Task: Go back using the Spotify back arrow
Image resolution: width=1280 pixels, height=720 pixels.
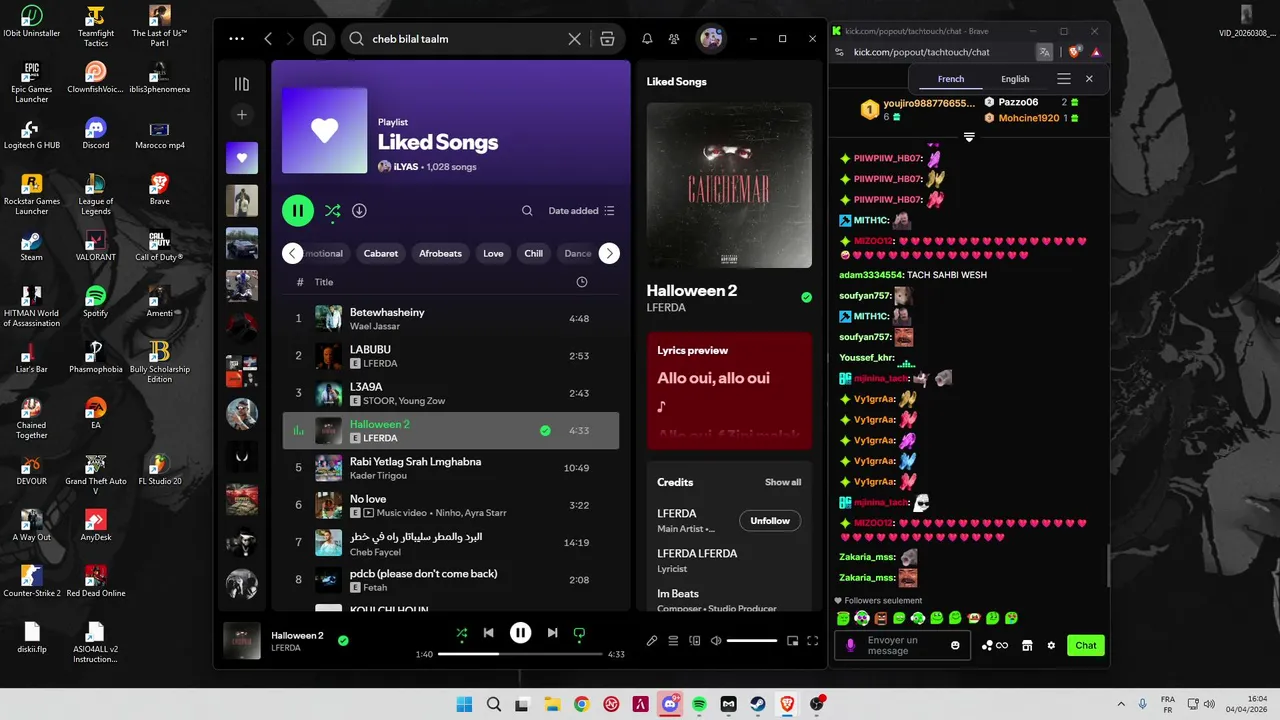Action: tap(268, 39)
